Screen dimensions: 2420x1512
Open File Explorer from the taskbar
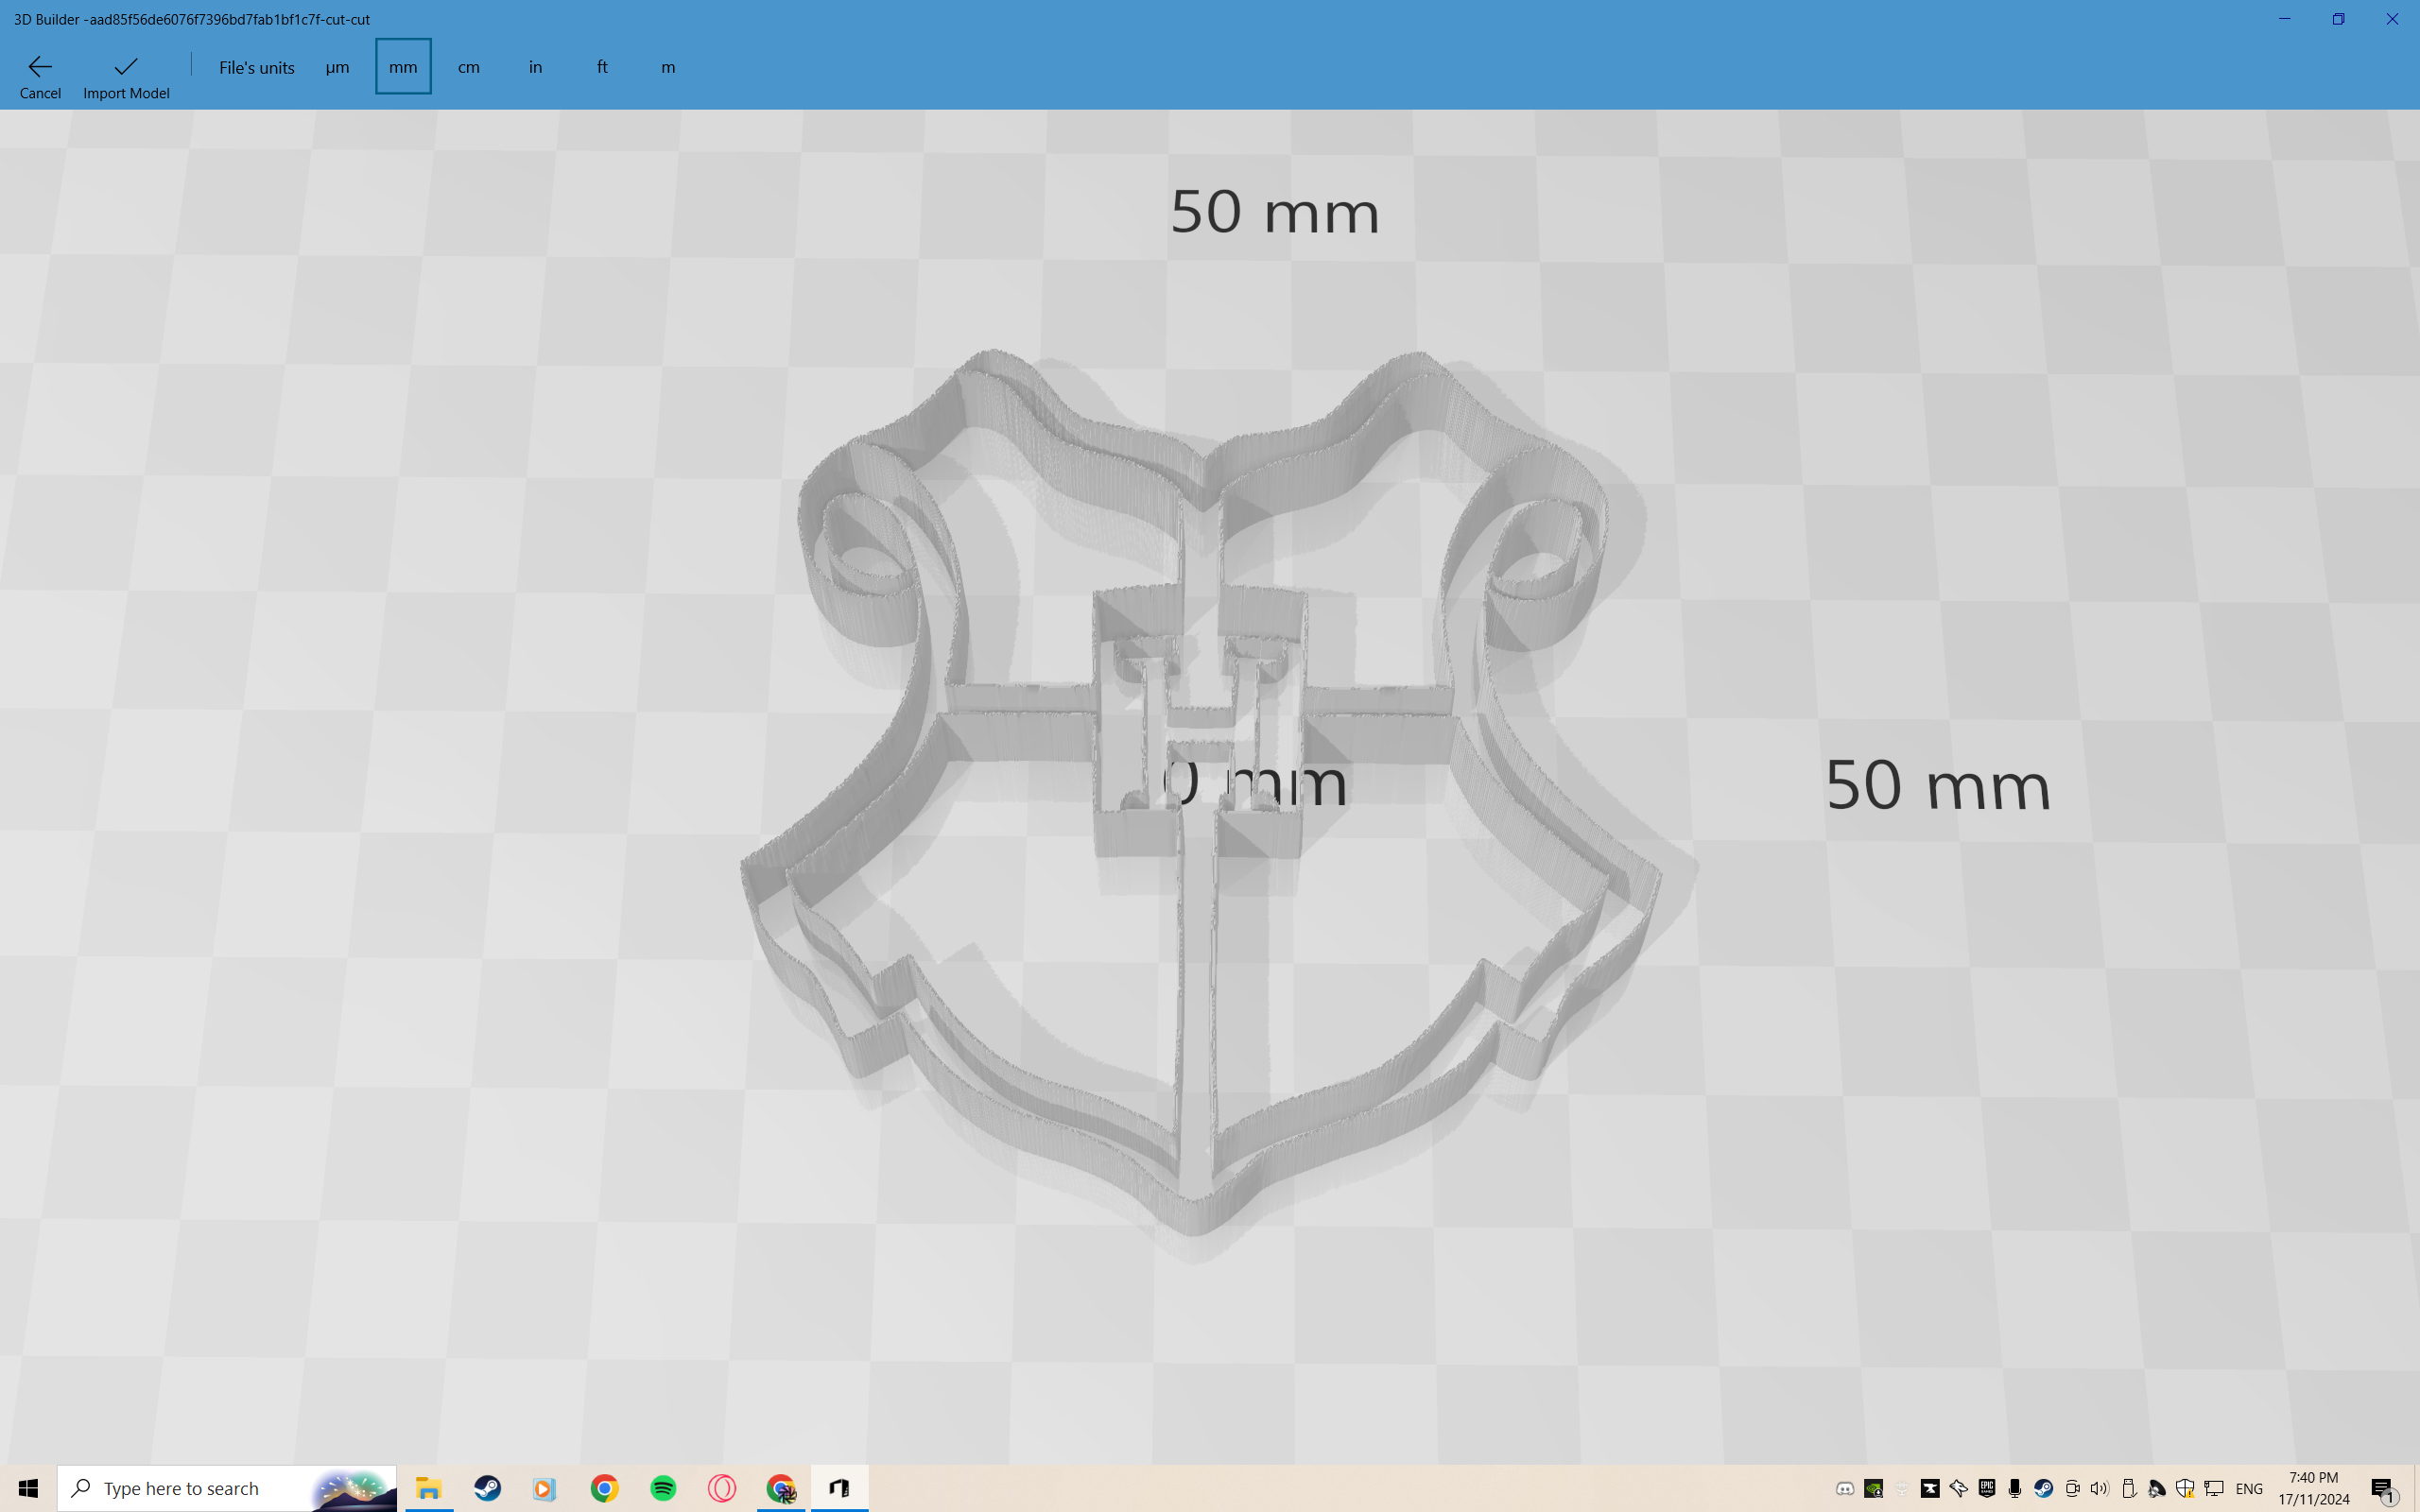pos(428,1489)
